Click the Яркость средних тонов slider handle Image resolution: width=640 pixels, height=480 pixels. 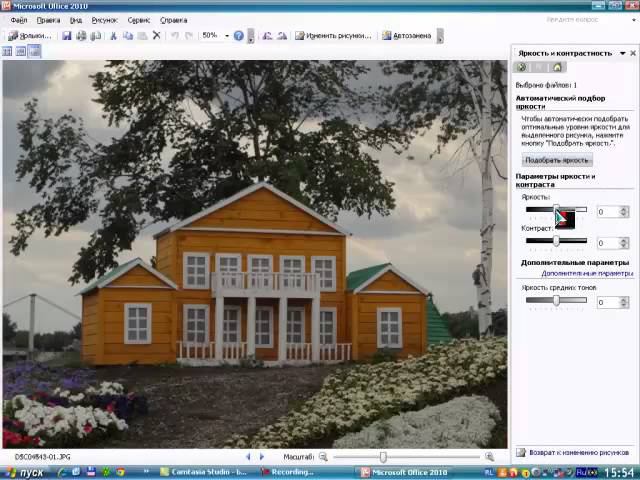(x=556, y=300)
